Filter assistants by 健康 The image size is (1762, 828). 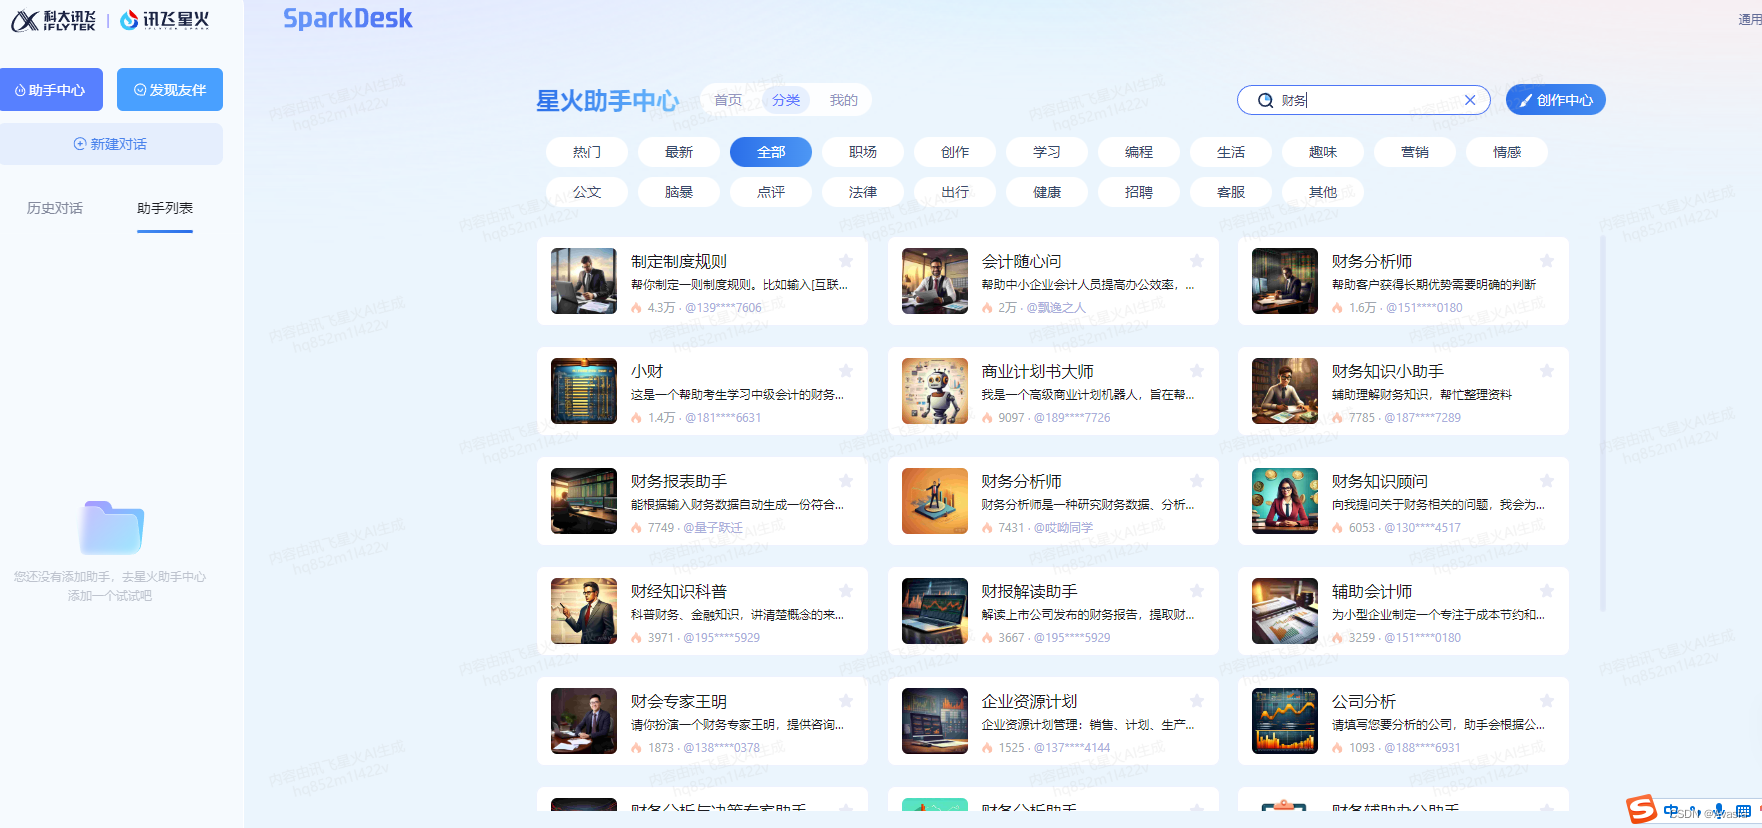1047,192
